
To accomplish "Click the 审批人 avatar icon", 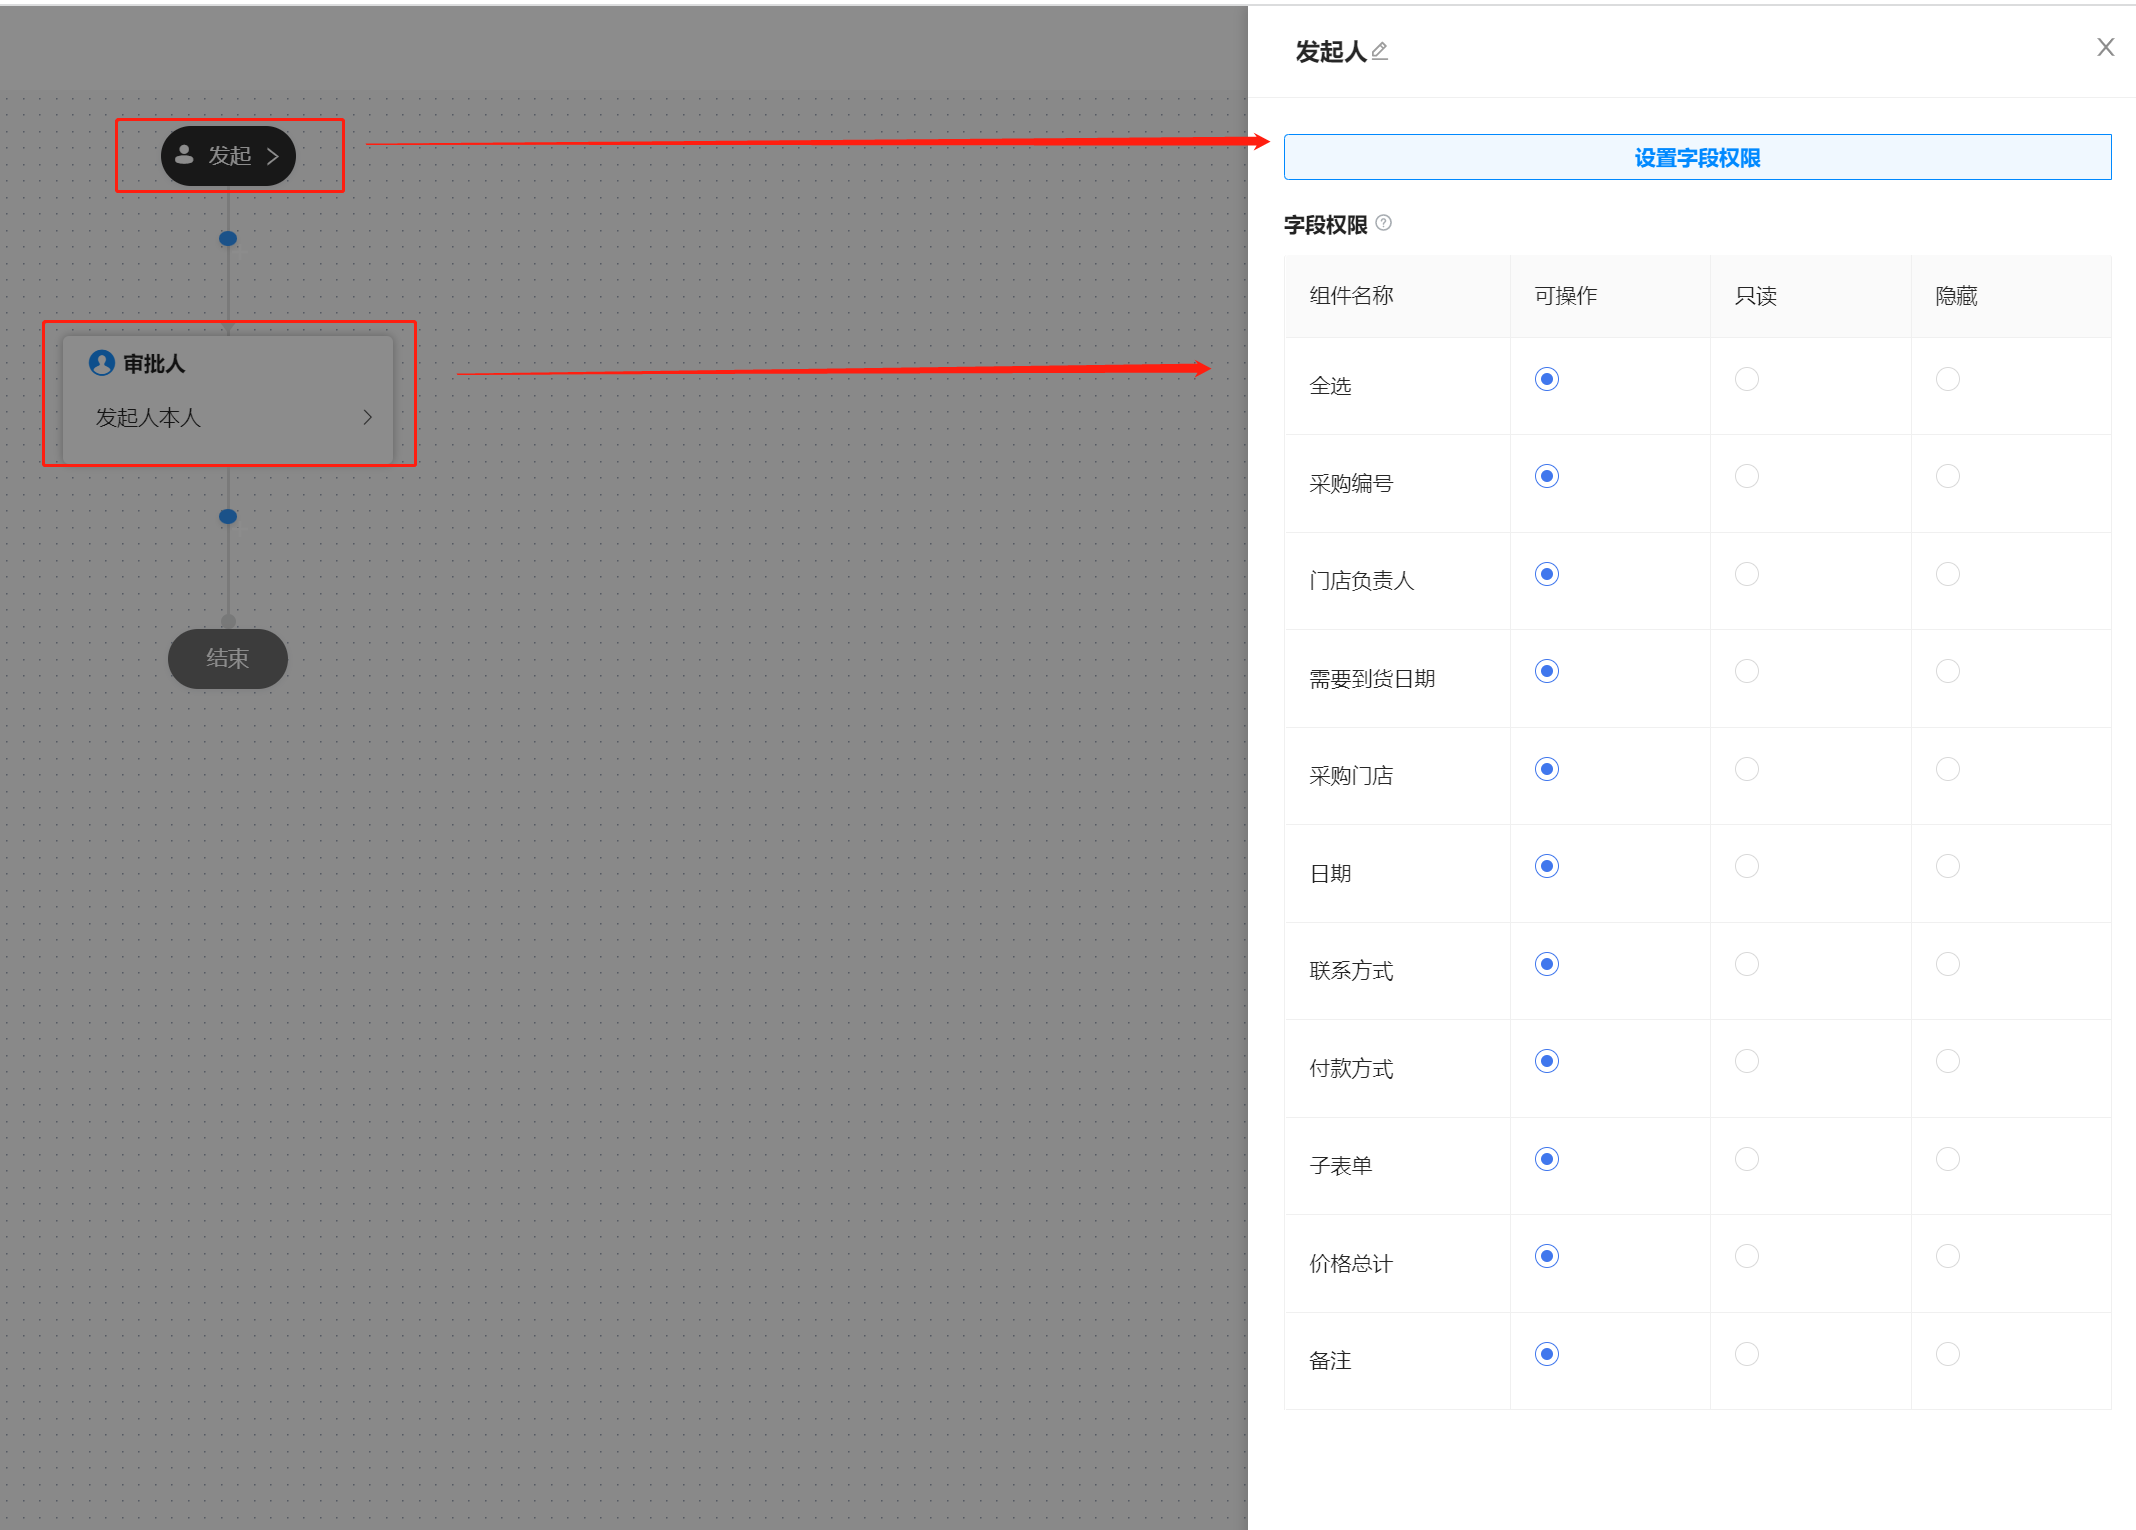I will coord(101,363).
